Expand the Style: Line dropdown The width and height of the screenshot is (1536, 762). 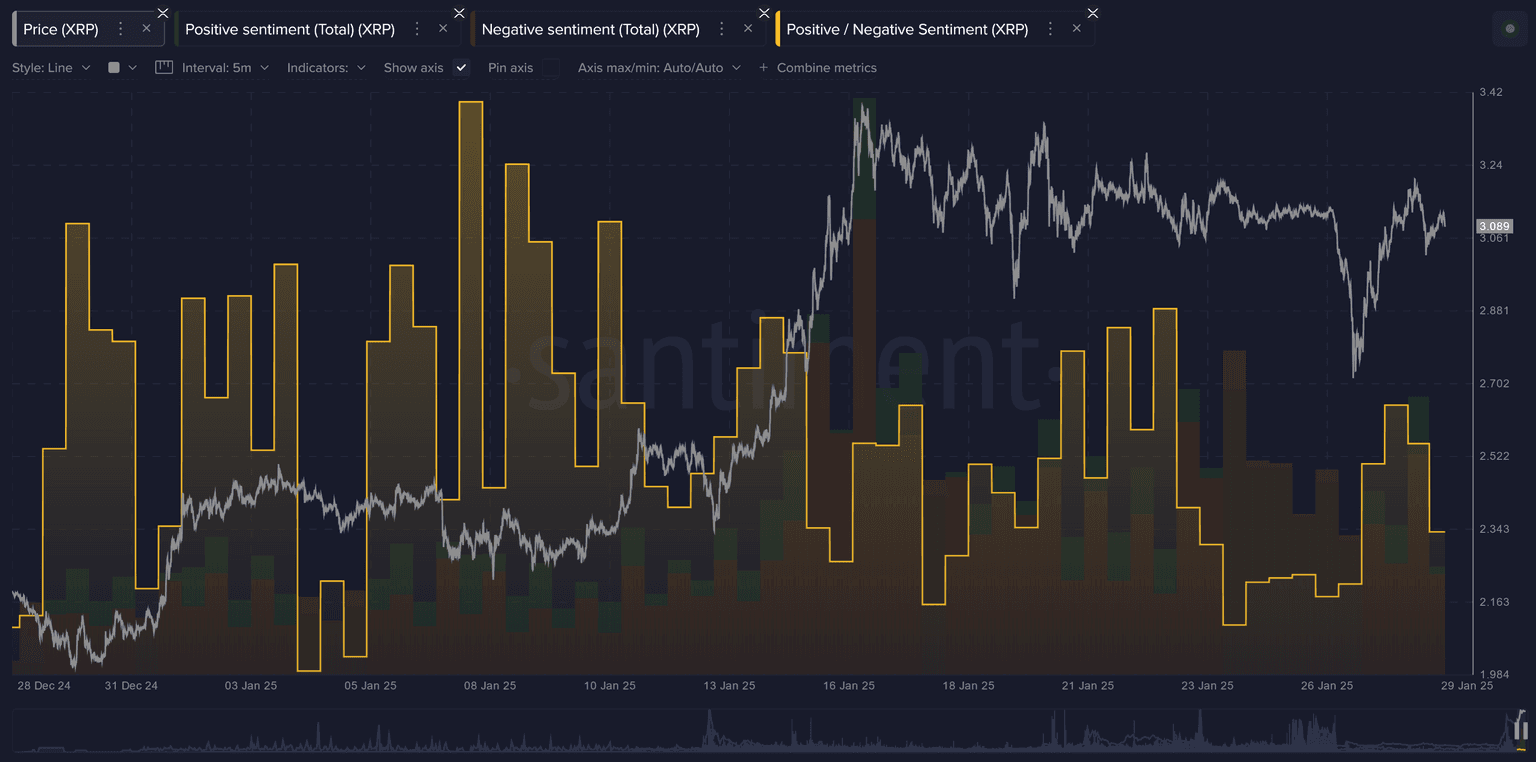coord(51,68)
